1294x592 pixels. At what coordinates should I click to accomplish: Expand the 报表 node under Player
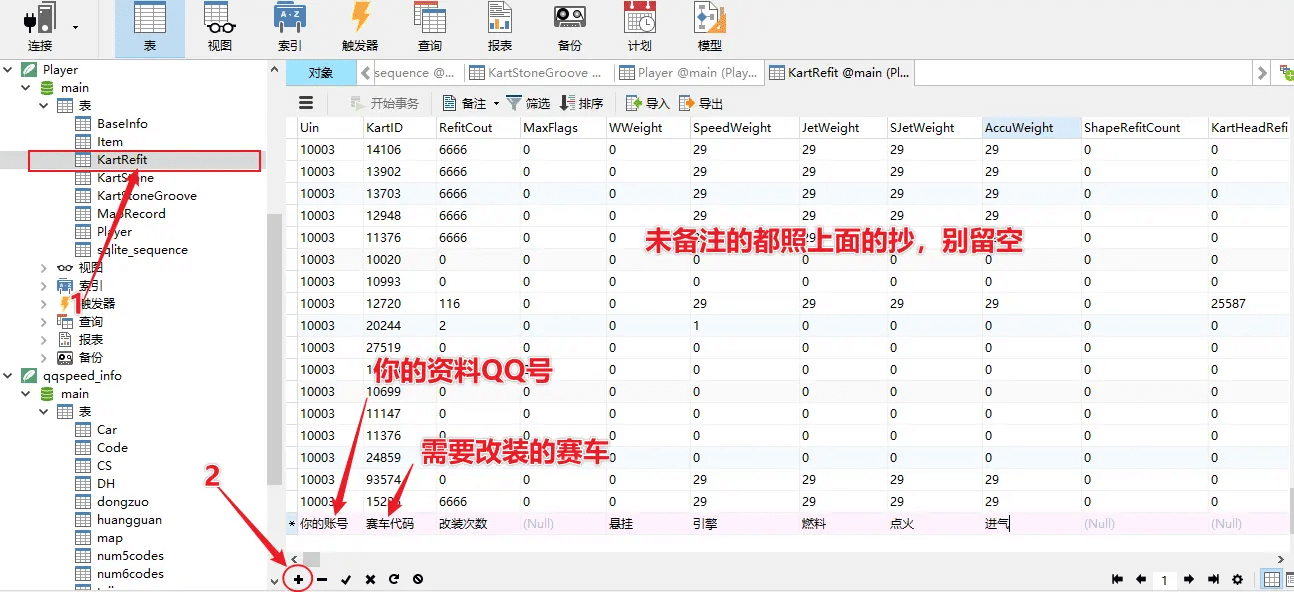tap(44, 340)
